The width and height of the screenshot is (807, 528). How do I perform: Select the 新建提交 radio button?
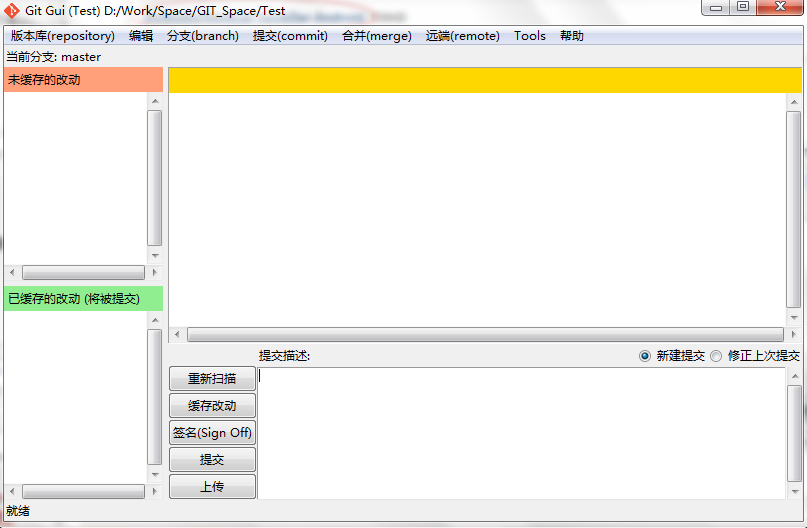[644, 356]
